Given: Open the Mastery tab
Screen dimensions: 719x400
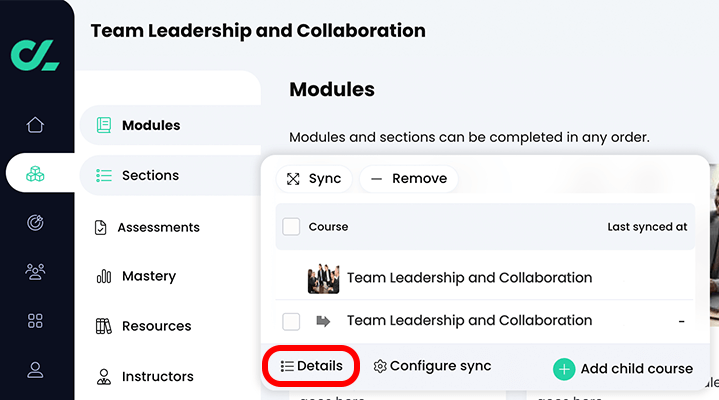Looking at the screenshot, I should point(148,276).
